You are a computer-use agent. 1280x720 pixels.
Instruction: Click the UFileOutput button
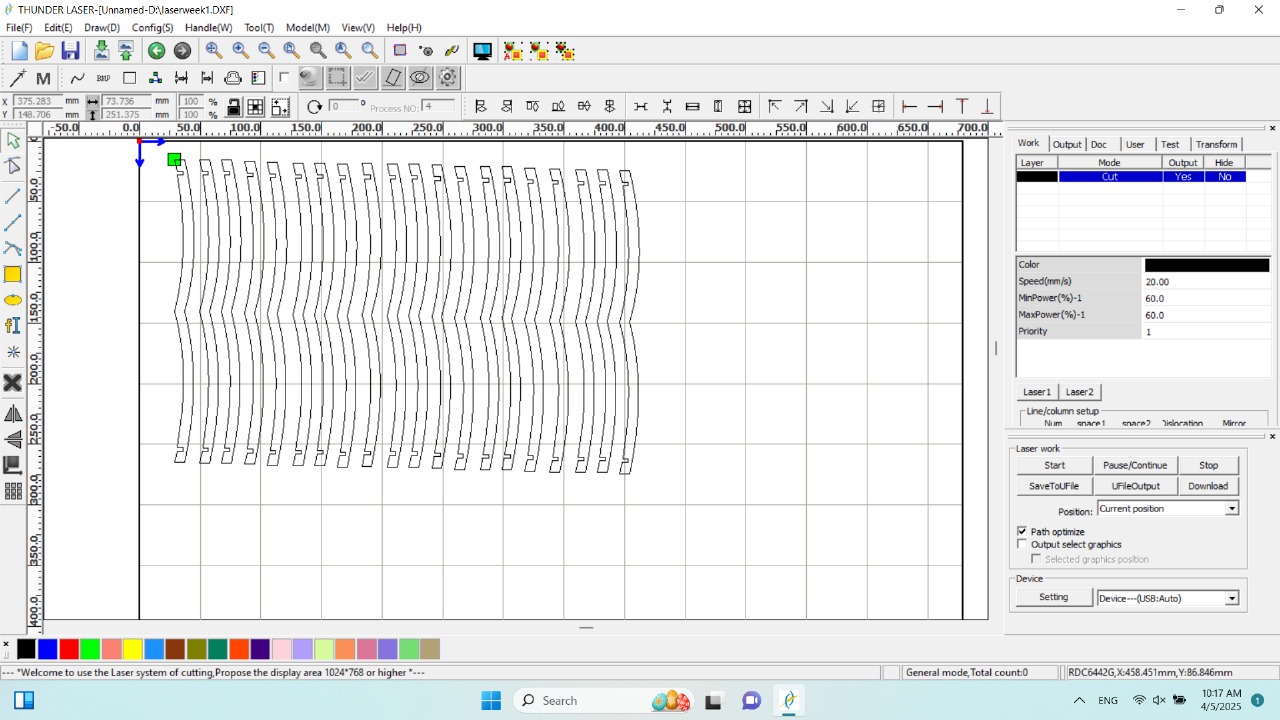[1135, 486]
